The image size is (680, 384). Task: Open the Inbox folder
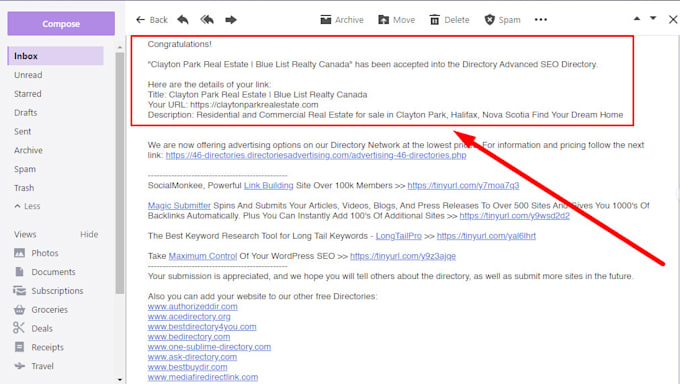click(x=56, y=56)
